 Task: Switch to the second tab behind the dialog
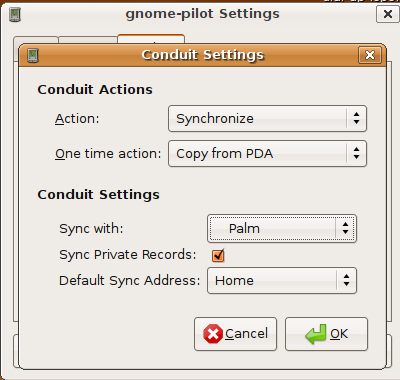(x=88, y=40)
